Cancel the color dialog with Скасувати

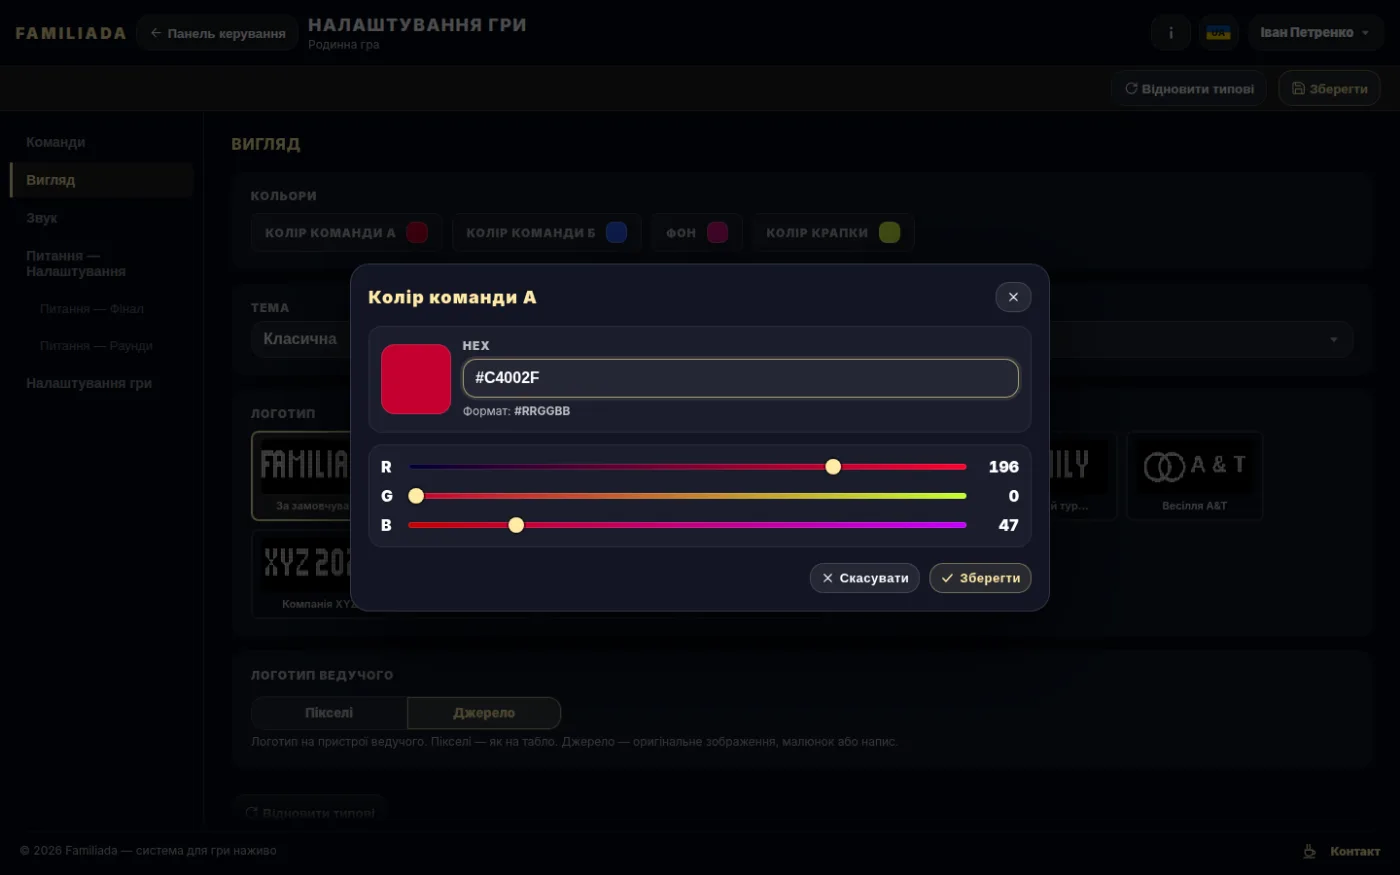(x=864, y=578)
